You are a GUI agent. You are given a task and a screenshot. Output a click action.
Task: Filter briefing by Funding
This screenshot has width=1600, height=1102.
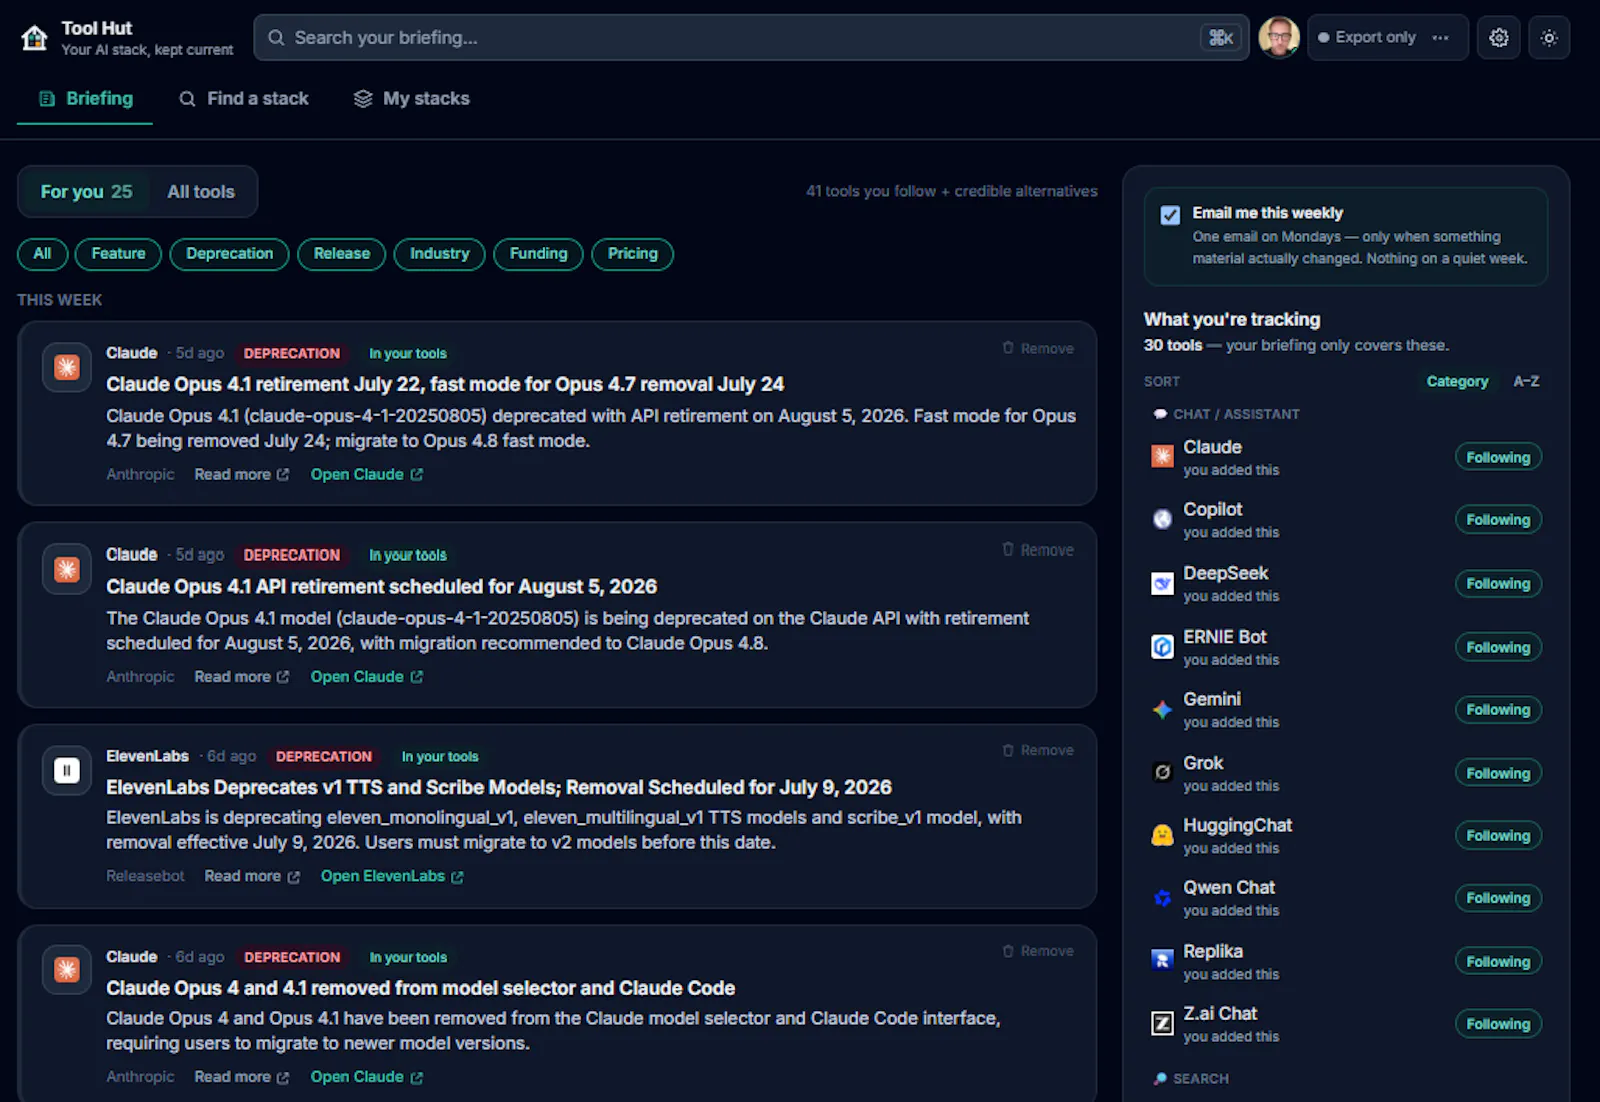(538, 254)
